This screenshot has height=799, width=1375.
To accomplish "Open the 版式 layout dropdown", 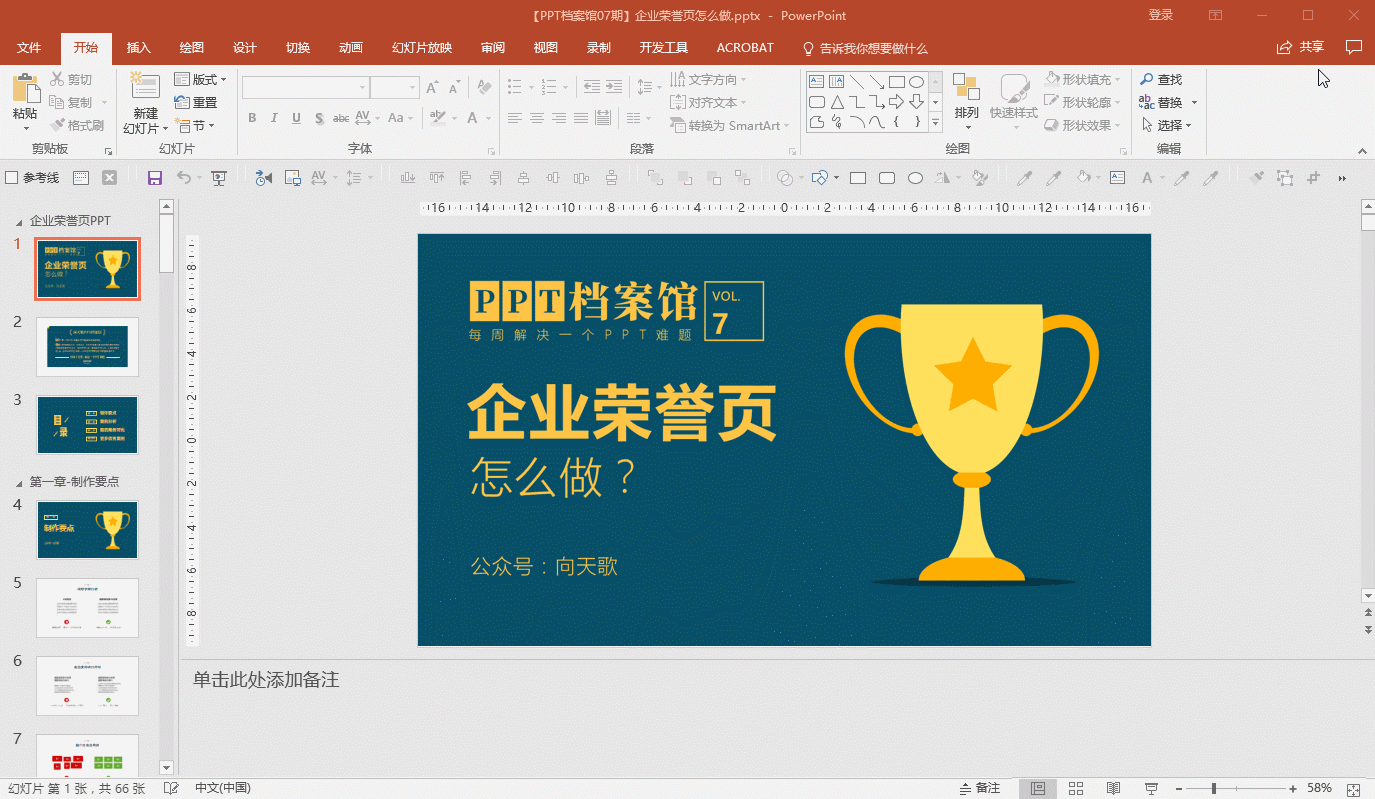I will click(200, 79).
